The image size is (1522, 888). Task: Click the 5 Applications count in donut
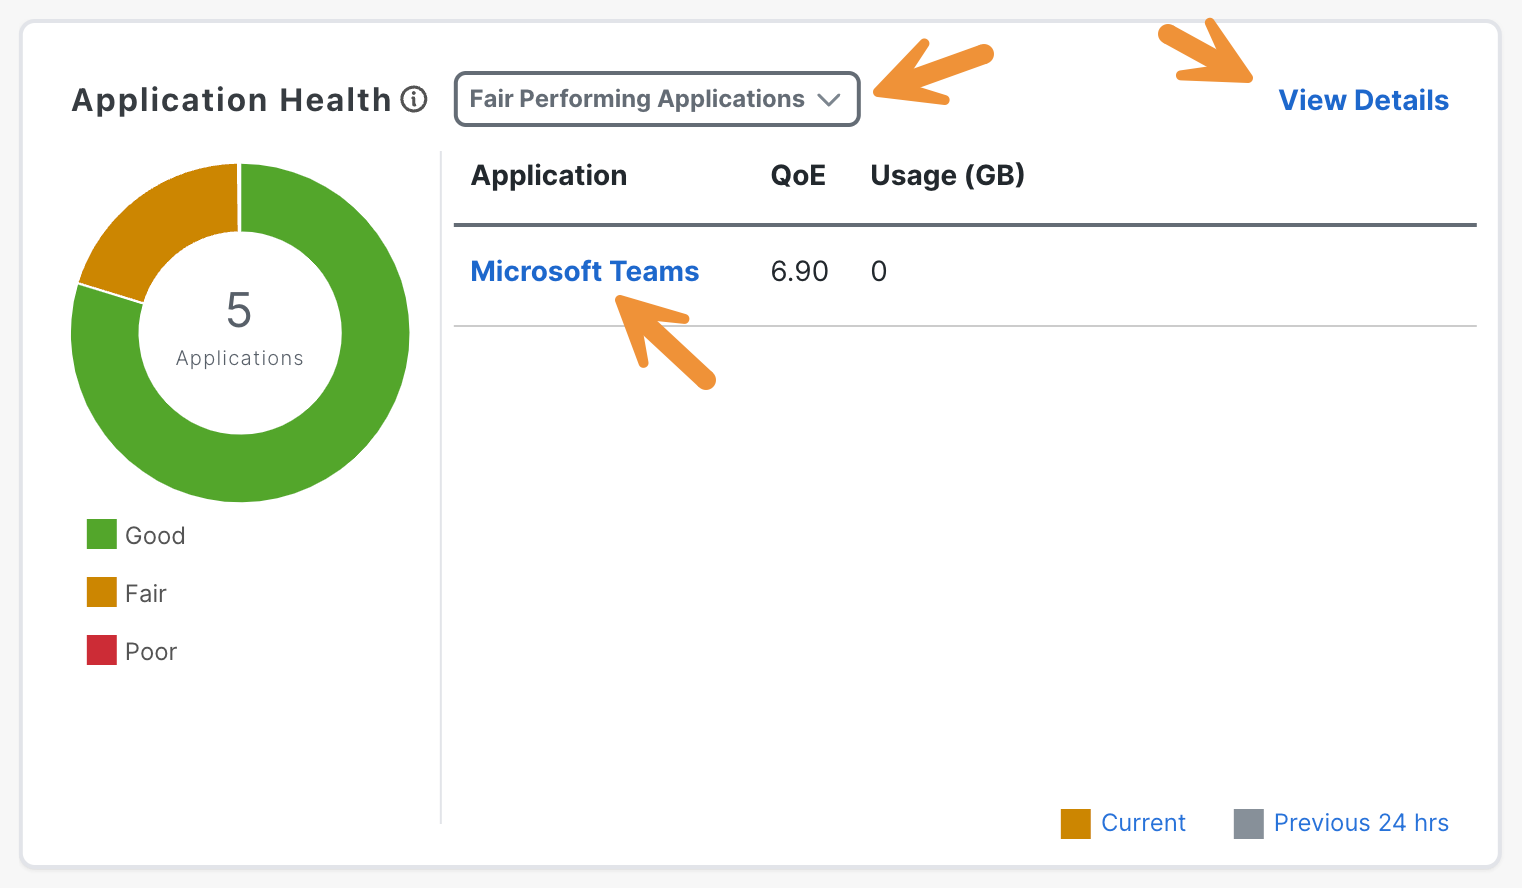click(239, 330)
